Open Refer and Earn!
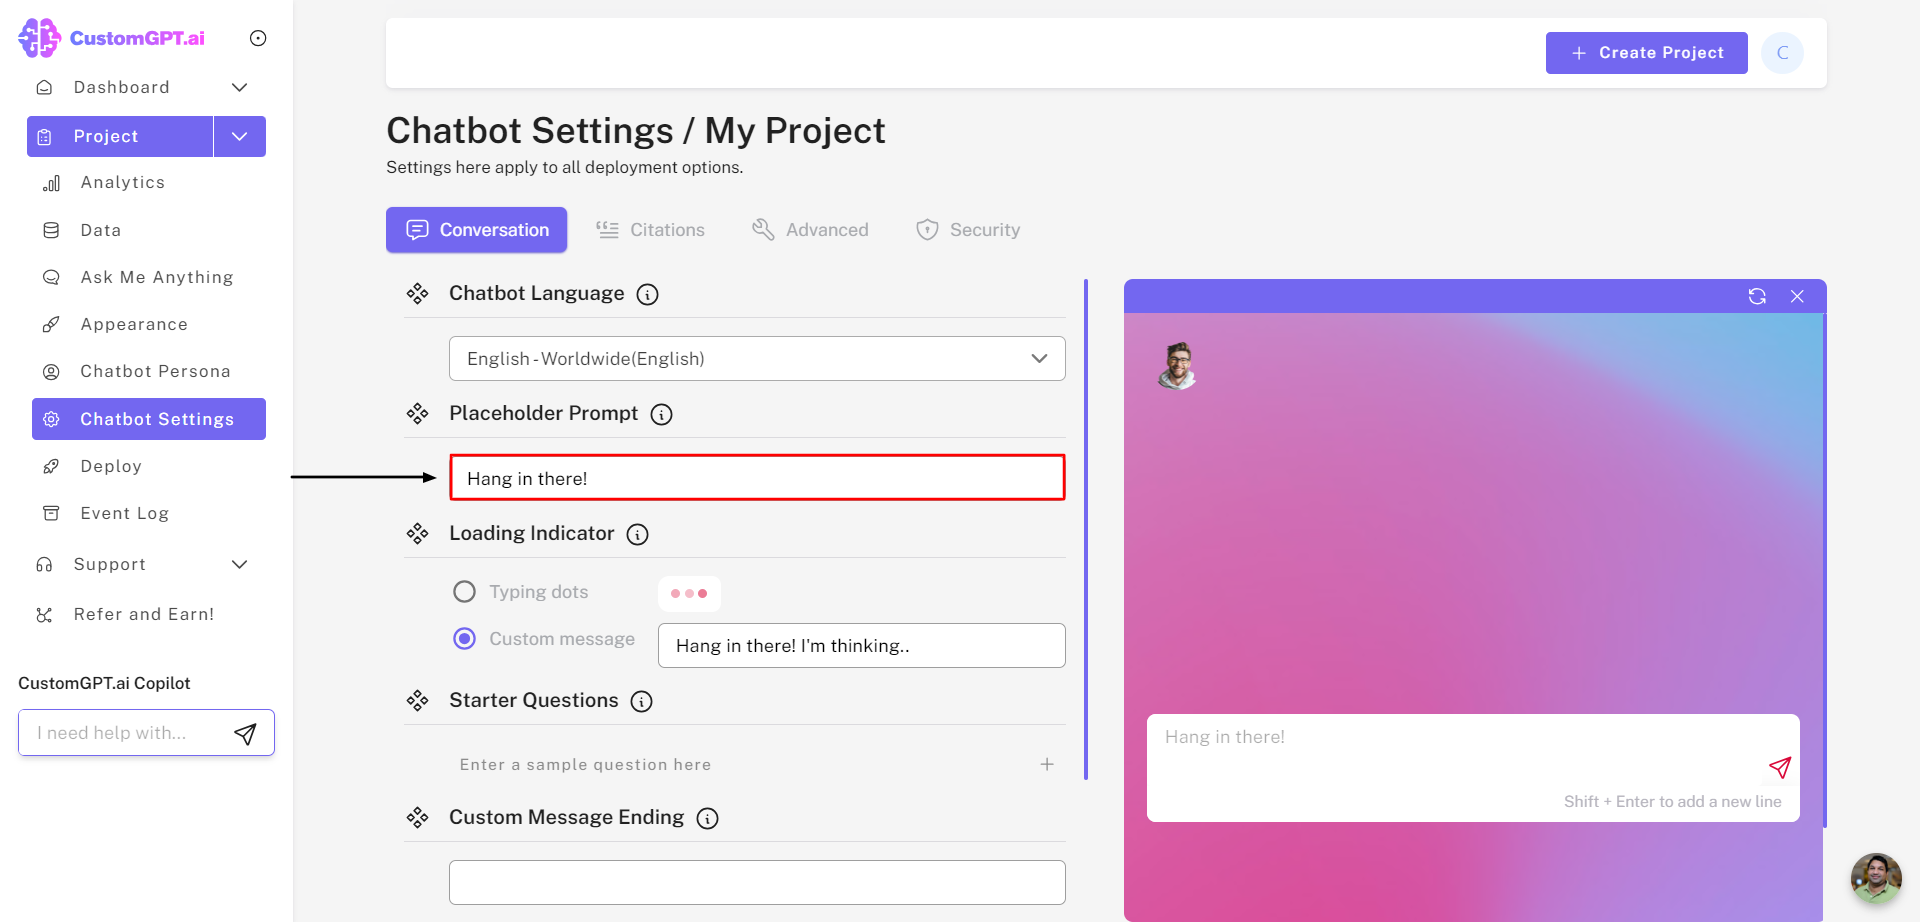Viewport: 1920px width, 922px height. click(143, 614)
